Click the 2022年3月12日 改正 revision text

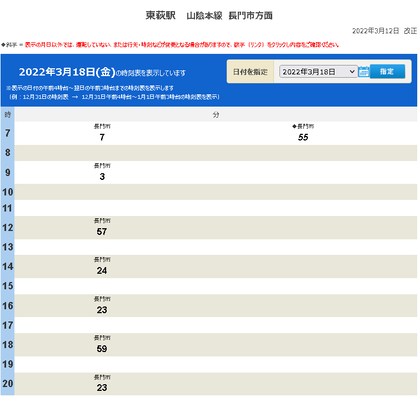(x=384, y=31)
